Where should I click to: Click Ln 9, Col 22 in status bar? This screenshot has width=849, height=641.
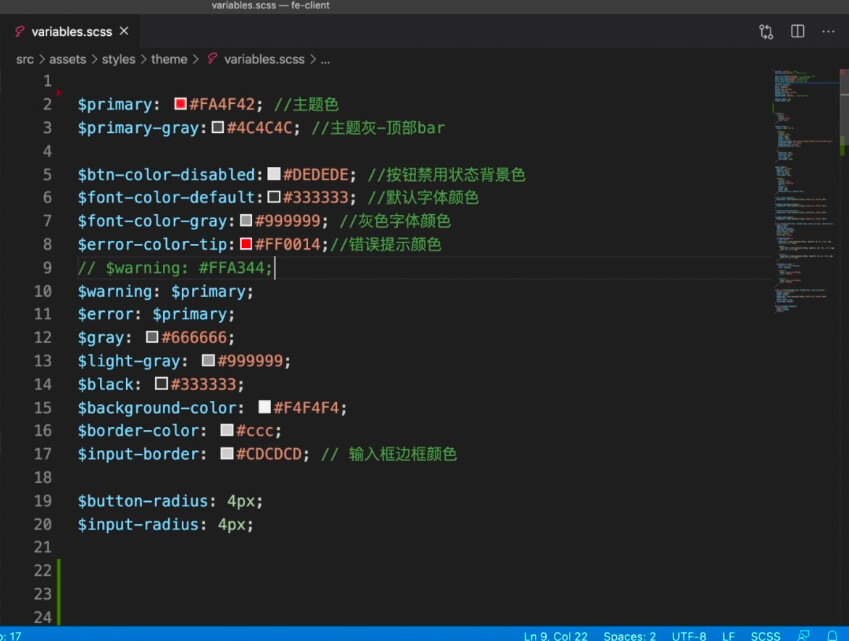click(x=555, y=636)
